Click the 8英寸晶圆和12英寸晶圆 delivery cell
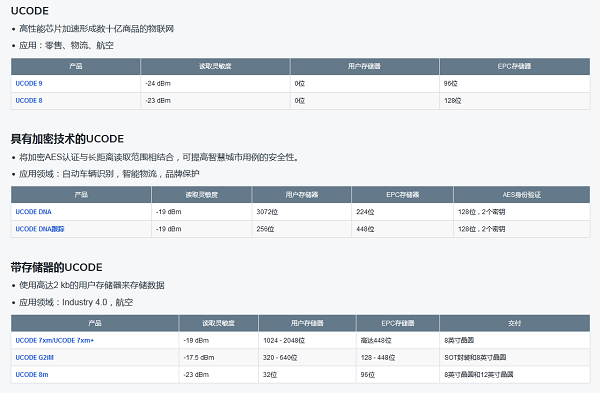 [x=515, y=375]
